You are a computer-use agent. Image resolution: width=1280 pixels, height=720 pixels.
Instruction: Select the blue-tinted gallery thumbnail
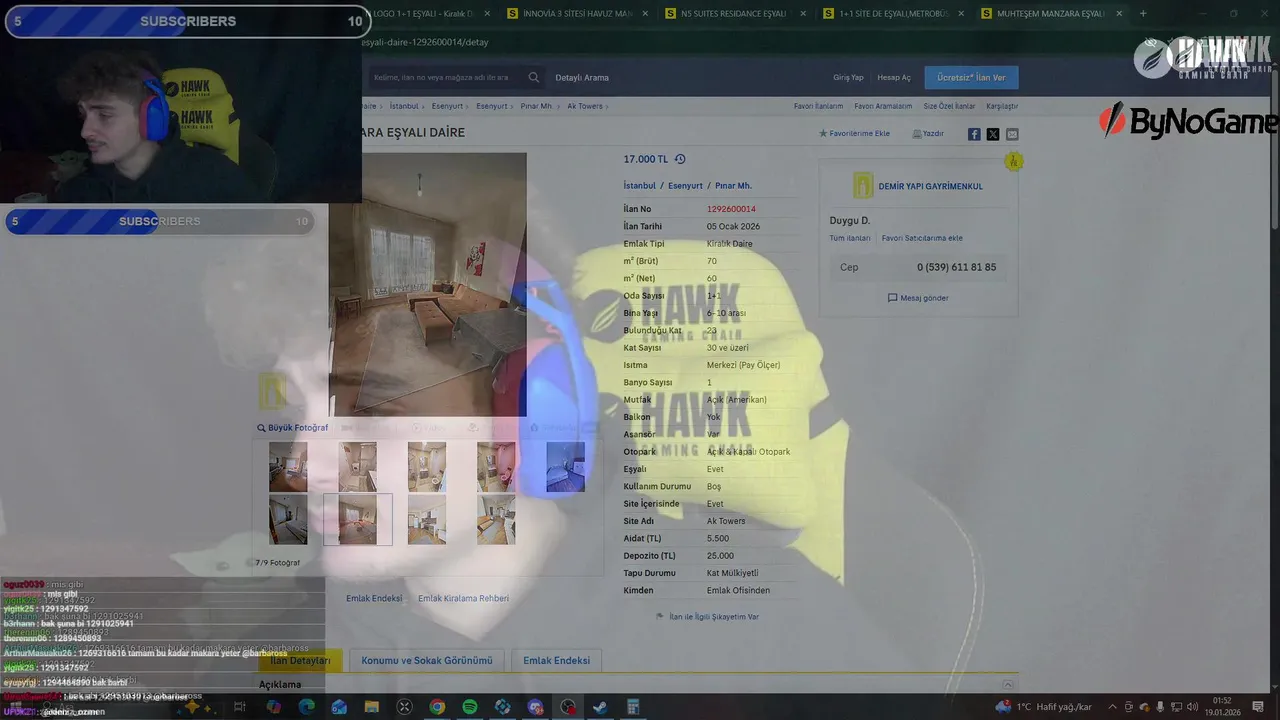(565, 467)
